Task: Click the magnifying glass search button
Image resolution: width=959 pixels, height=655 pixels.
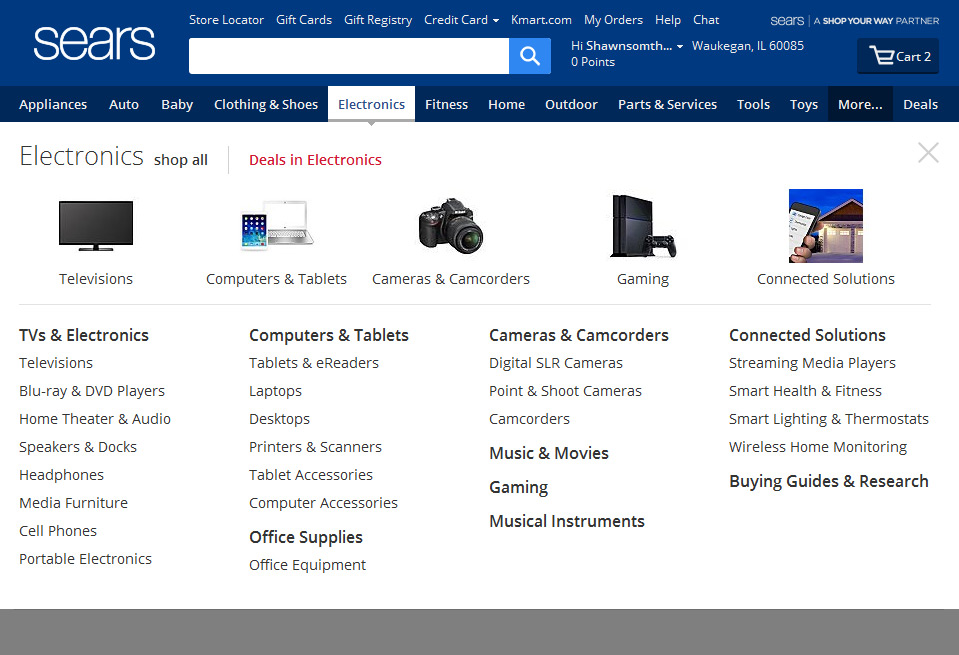Action: point(530,56)
